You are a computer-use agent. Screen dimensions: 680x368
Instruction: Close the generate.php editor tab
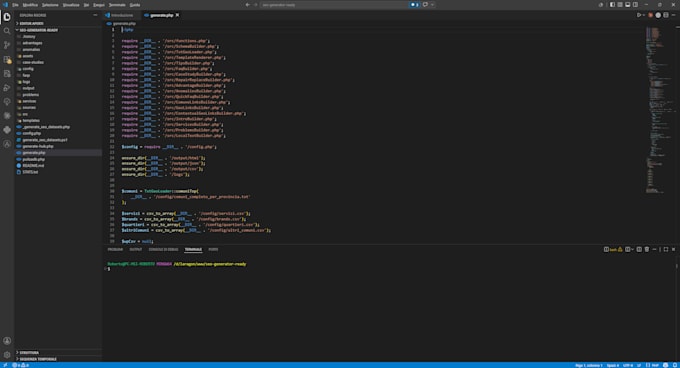[x=177, y=15]
